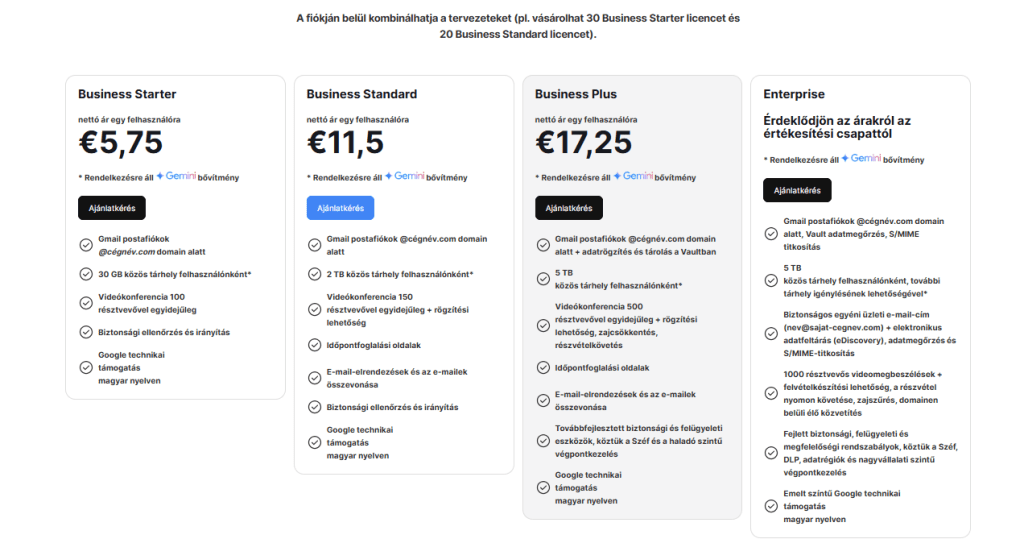Click checkmark beside Plus 'E-mail-elrendezések' feature
Screen dimensions: 1024x539
[x=543, y=401]
